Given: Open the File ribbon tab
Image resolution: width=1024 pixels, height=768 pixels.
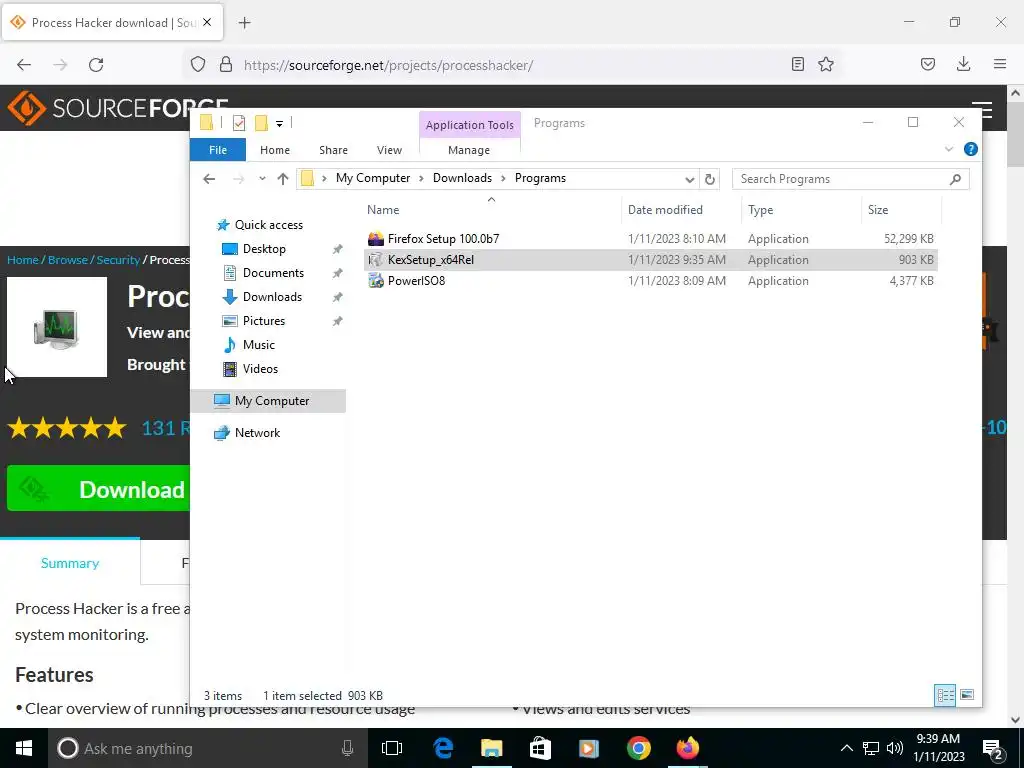Looking at the screenshot, I should point(218,150).
